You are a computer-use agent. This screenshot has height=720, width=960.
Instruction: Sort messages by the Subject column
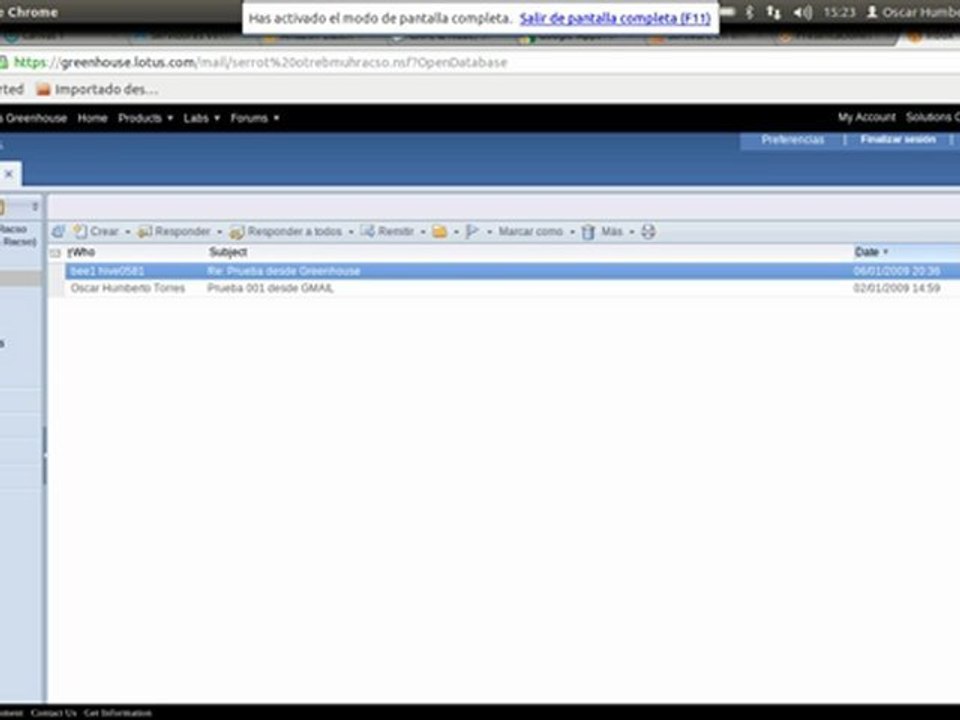click(228, 252)
